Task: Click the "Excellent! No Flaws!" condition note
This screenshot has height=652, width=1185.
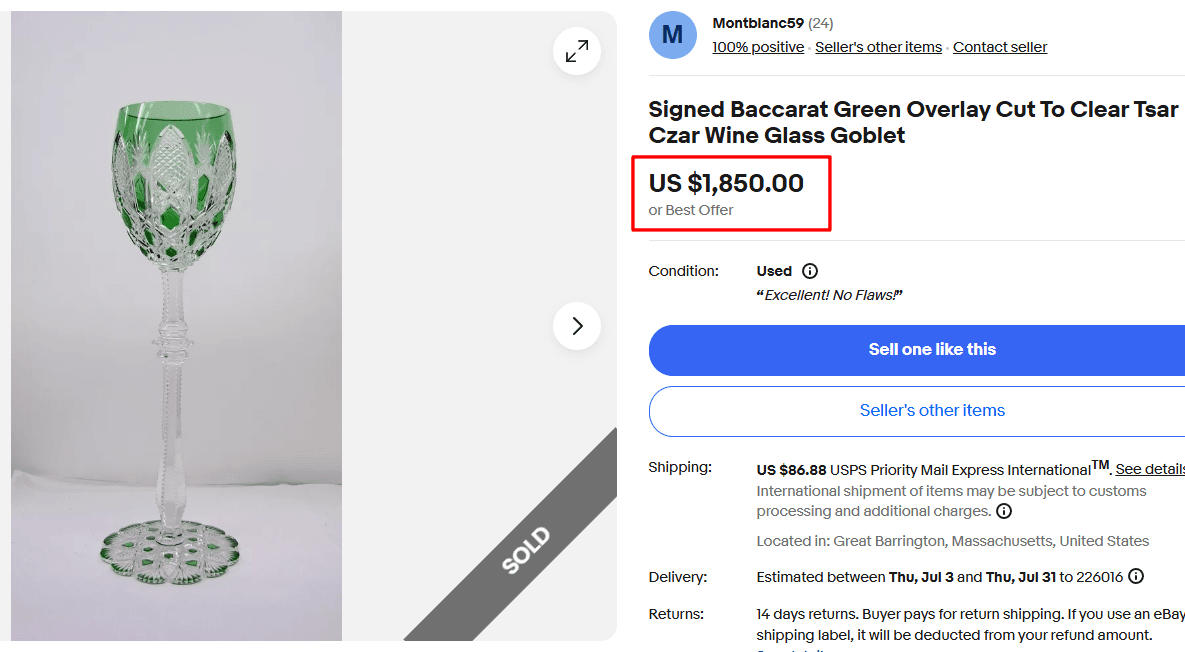Action: coord(829,295)
